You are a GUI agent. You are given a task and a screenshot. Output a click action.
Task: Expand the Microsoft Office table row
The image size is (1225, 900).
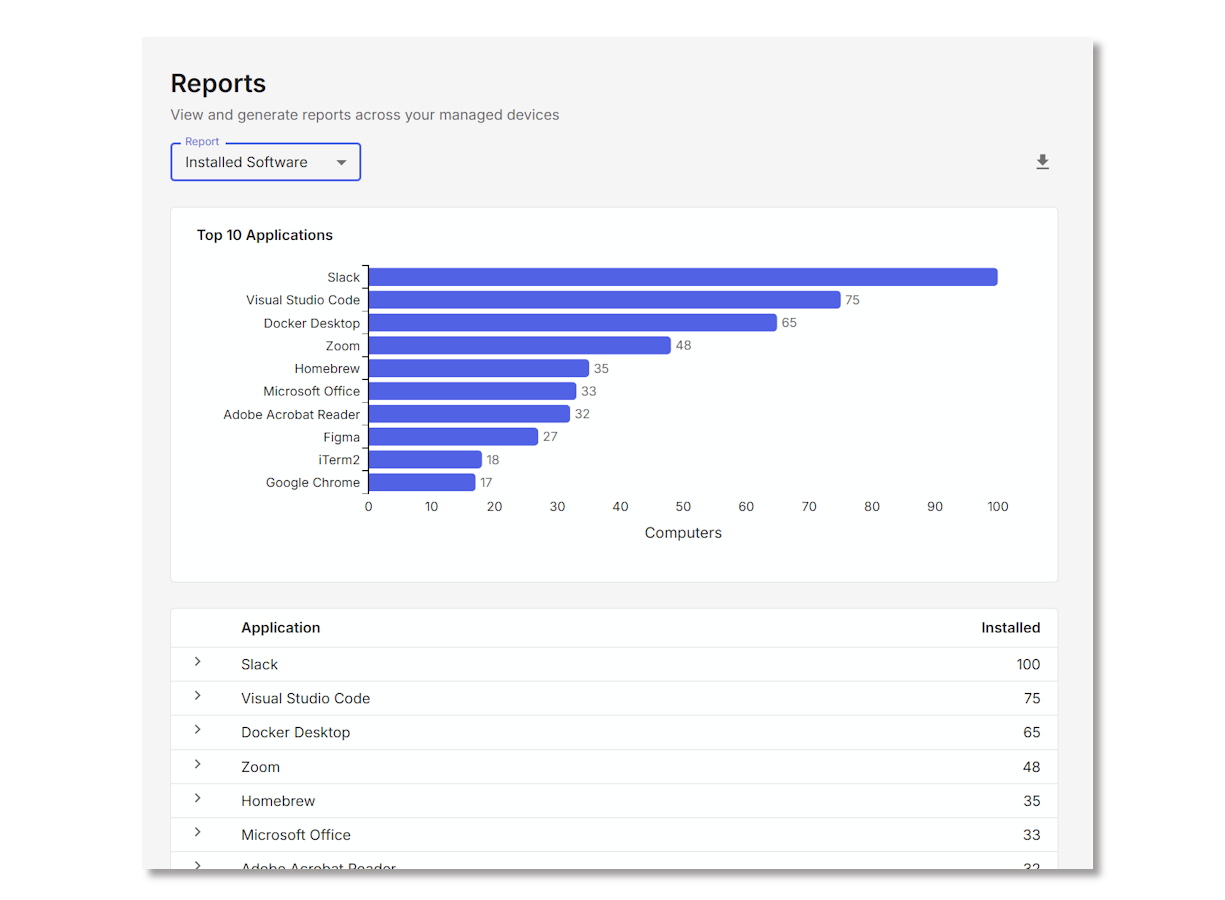tap(198, 832)
